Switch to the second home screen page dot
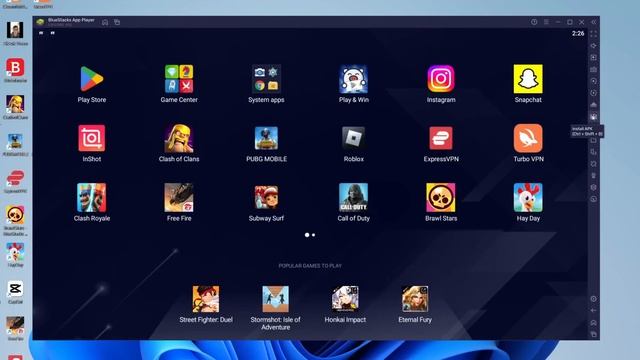 pos(313,235)
